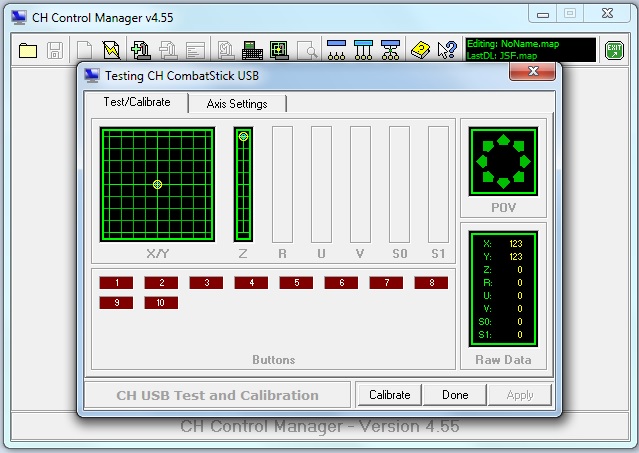
Task: Click the Calibrate button
Action: 390,395
